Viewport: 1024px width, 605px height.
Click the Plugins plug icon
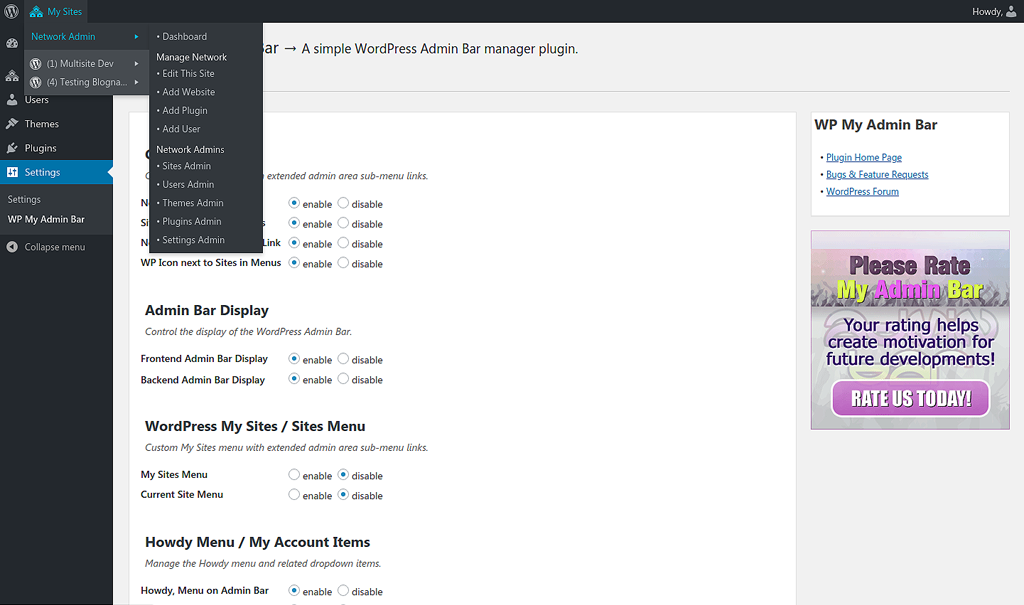[x=12, y=148]
